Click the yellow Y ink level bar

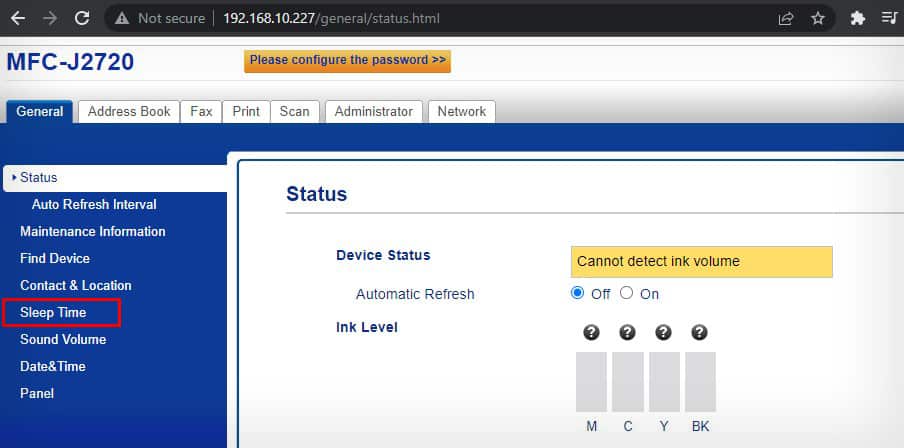(664, 382)
